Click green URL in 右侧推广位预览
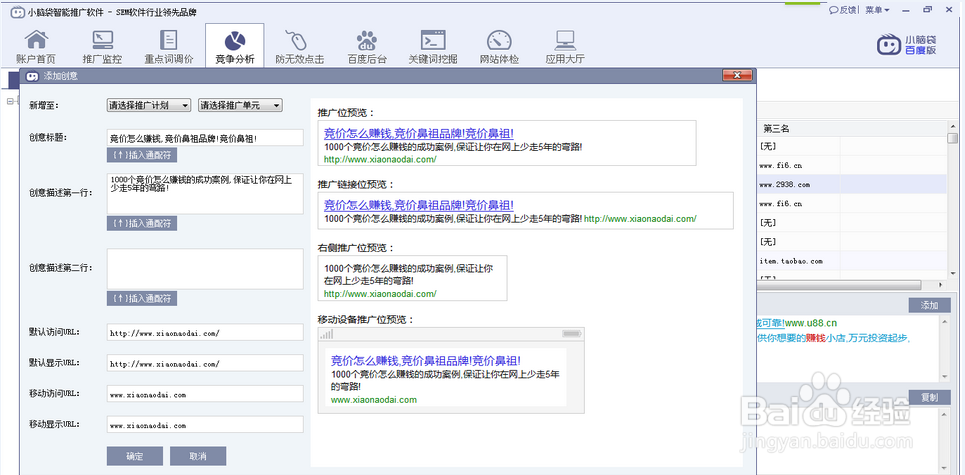 [380, 293]
